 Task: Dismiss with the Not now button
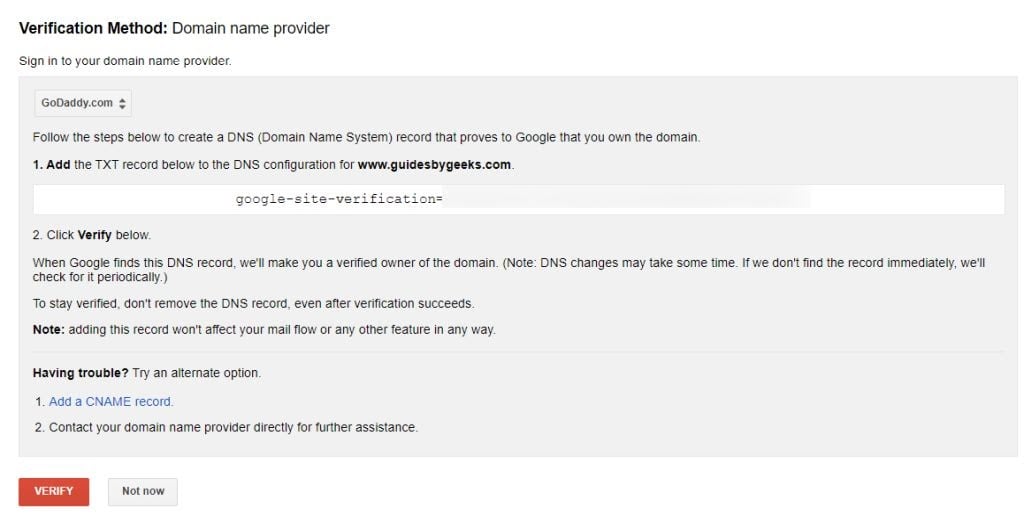click(142, 492)
